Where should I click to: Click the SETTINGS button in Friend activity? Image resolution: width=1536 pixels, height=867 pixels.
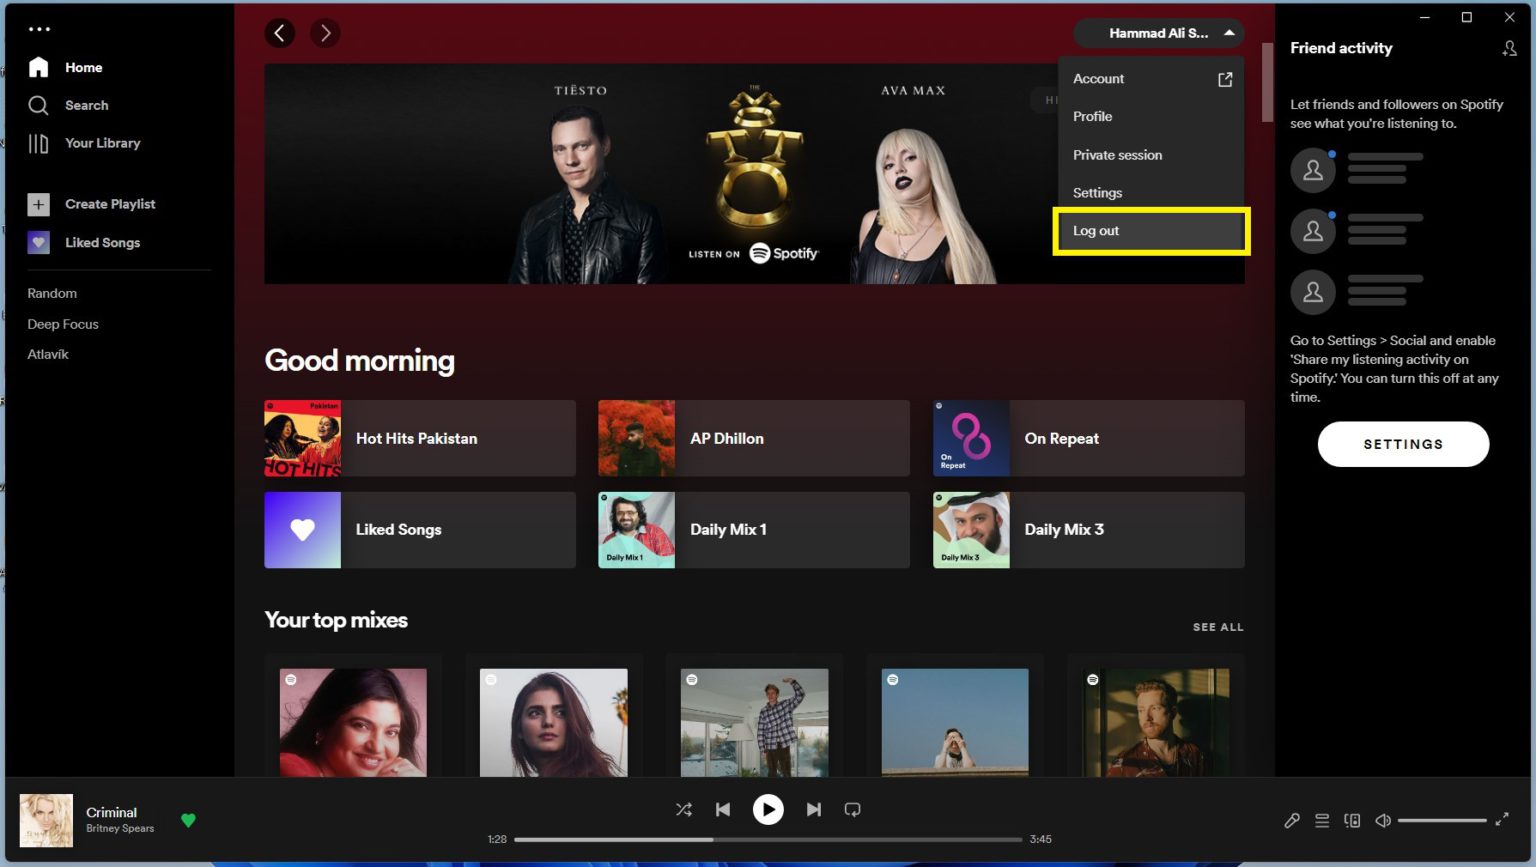[x=1403, y=444]
